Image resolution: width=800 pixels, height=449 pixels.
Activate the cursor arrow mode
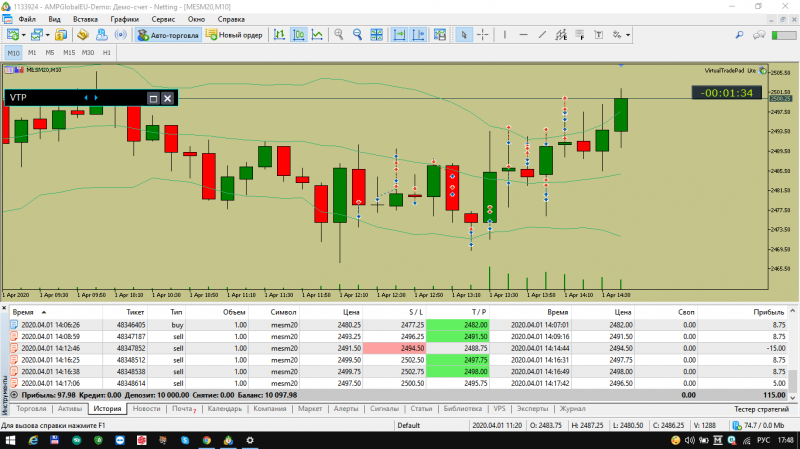[x=463, y=35]
